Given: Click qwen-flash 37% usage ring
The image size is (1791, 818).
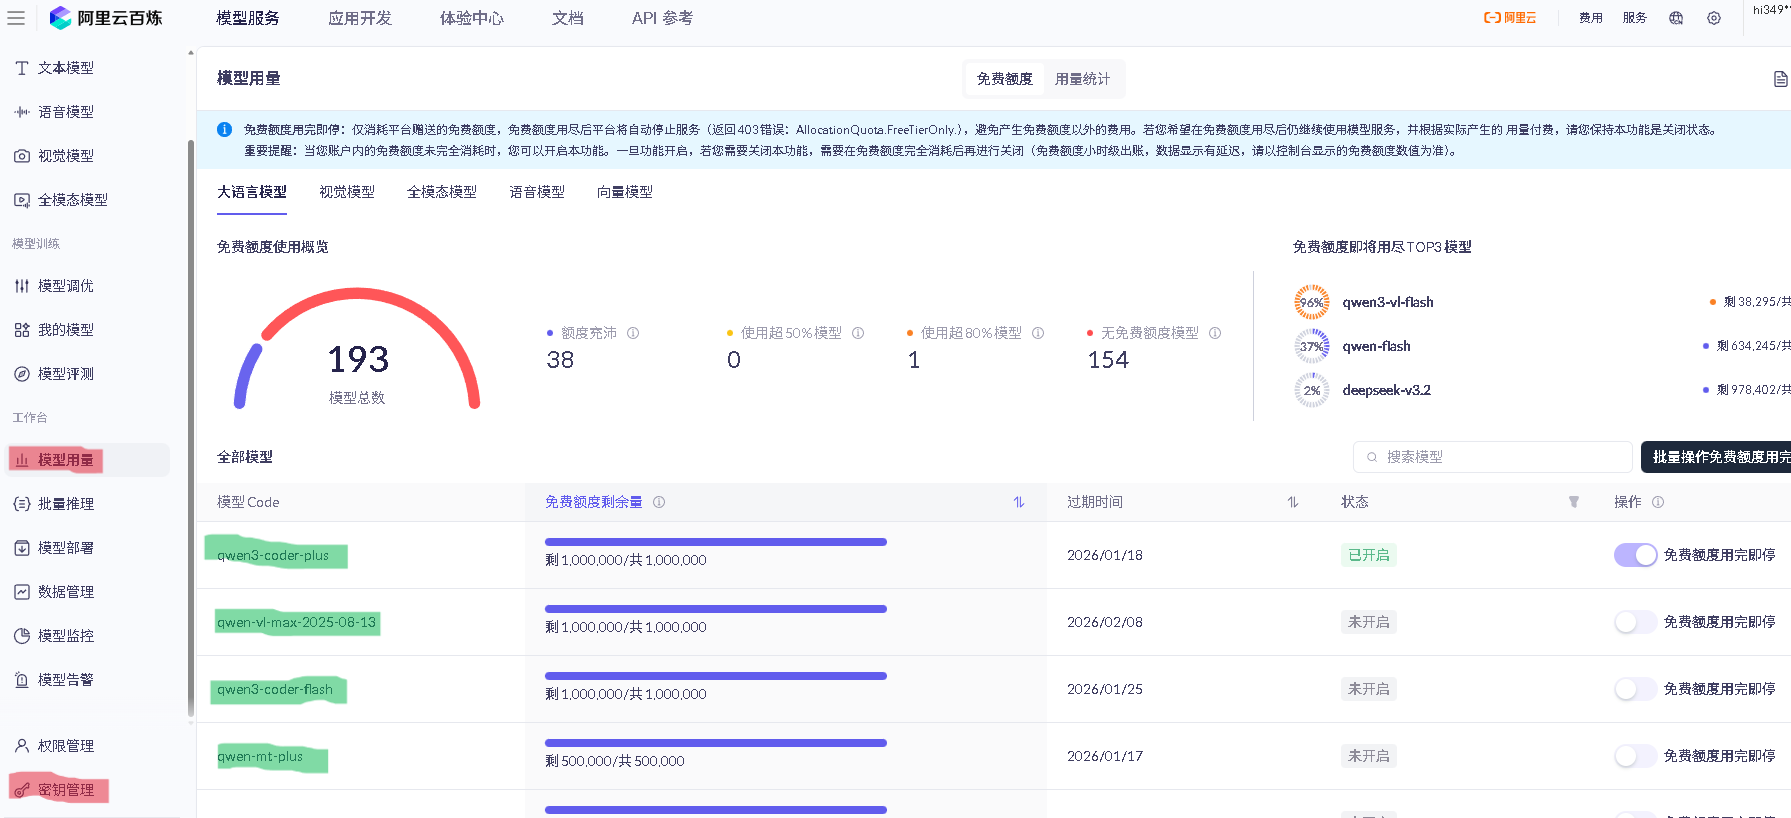Looking at the screenshot, I should click(1312, 346).
